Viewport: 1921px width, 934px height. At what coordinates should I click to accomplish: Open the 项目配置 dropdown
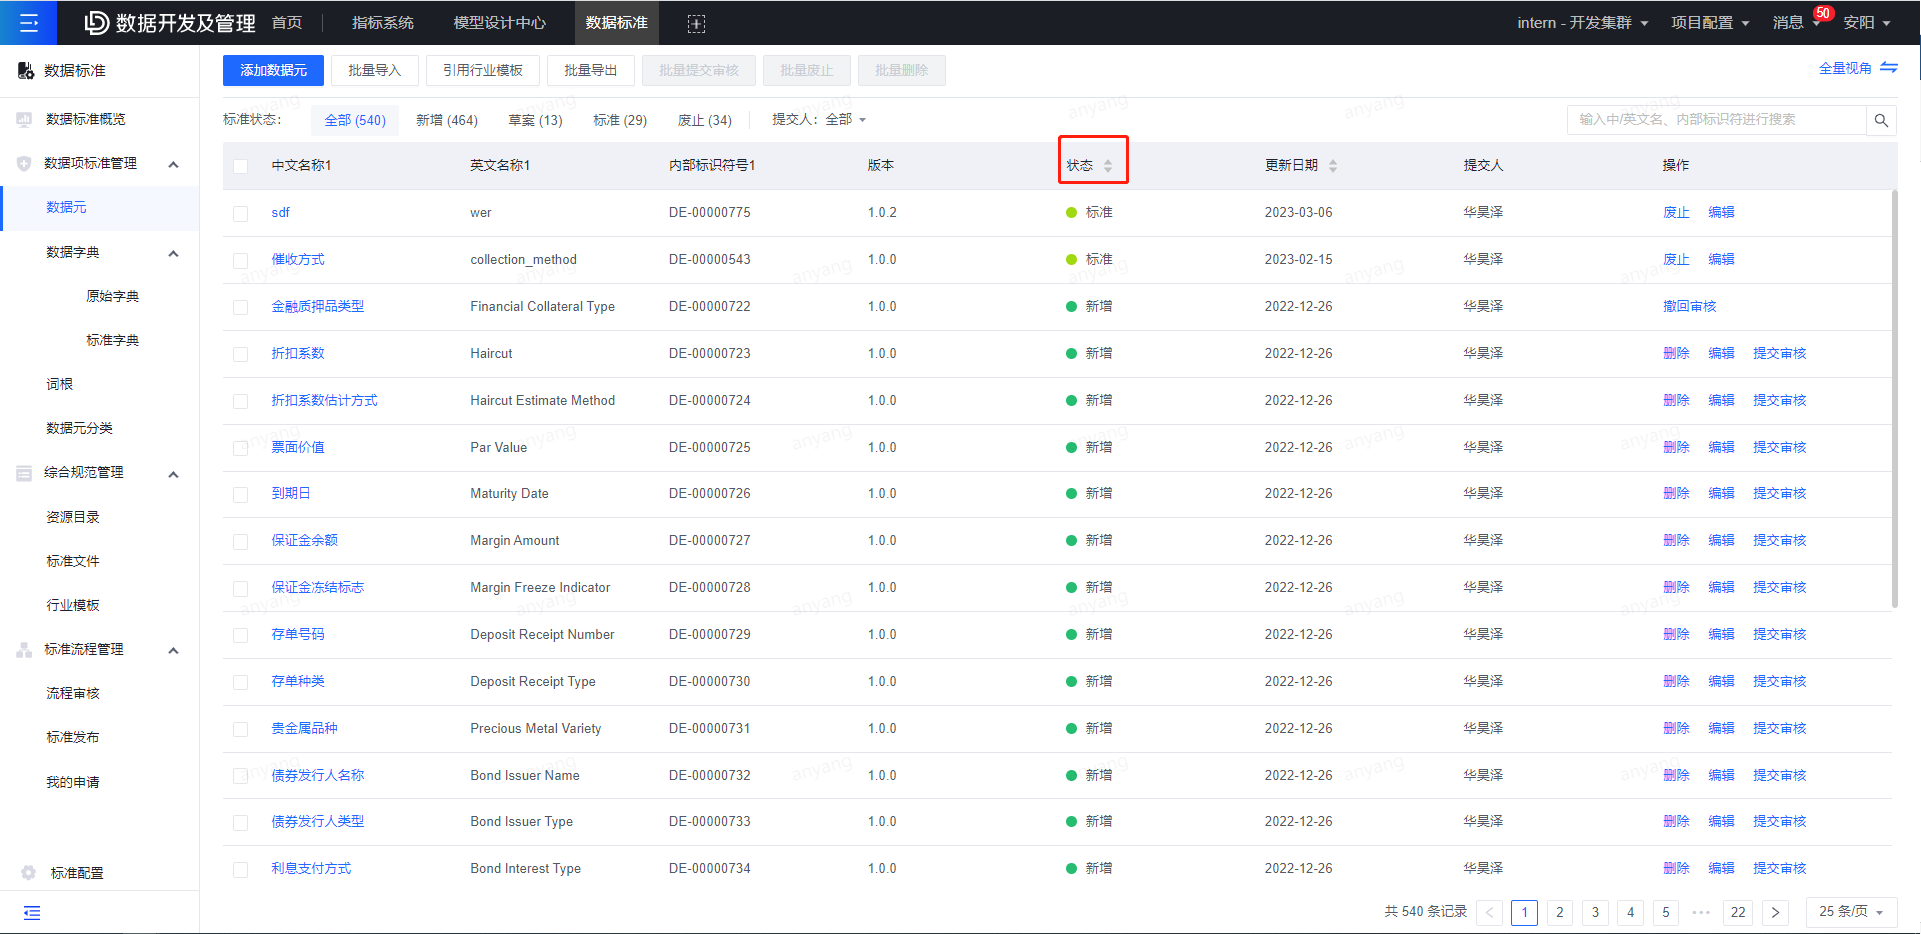(x=1710, y=22)
